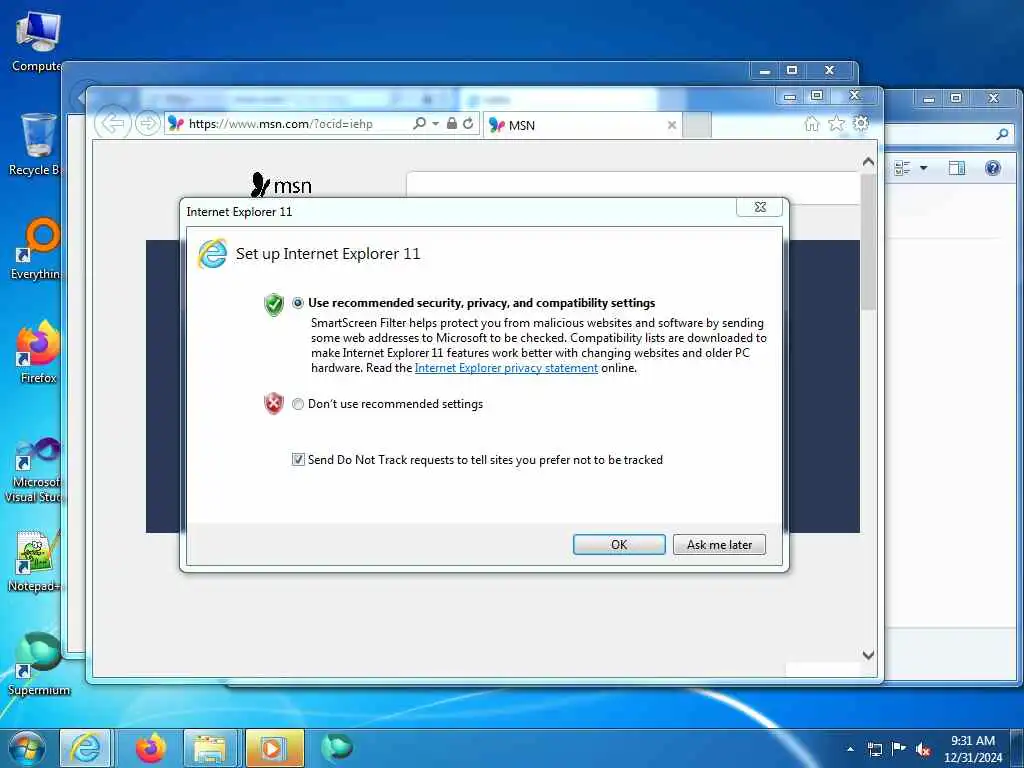The height and width of the screenshot is (768, 1024).
Task: Click the IE forward navigation arrow
Action: pyautogui.click(x=148, y=123)
